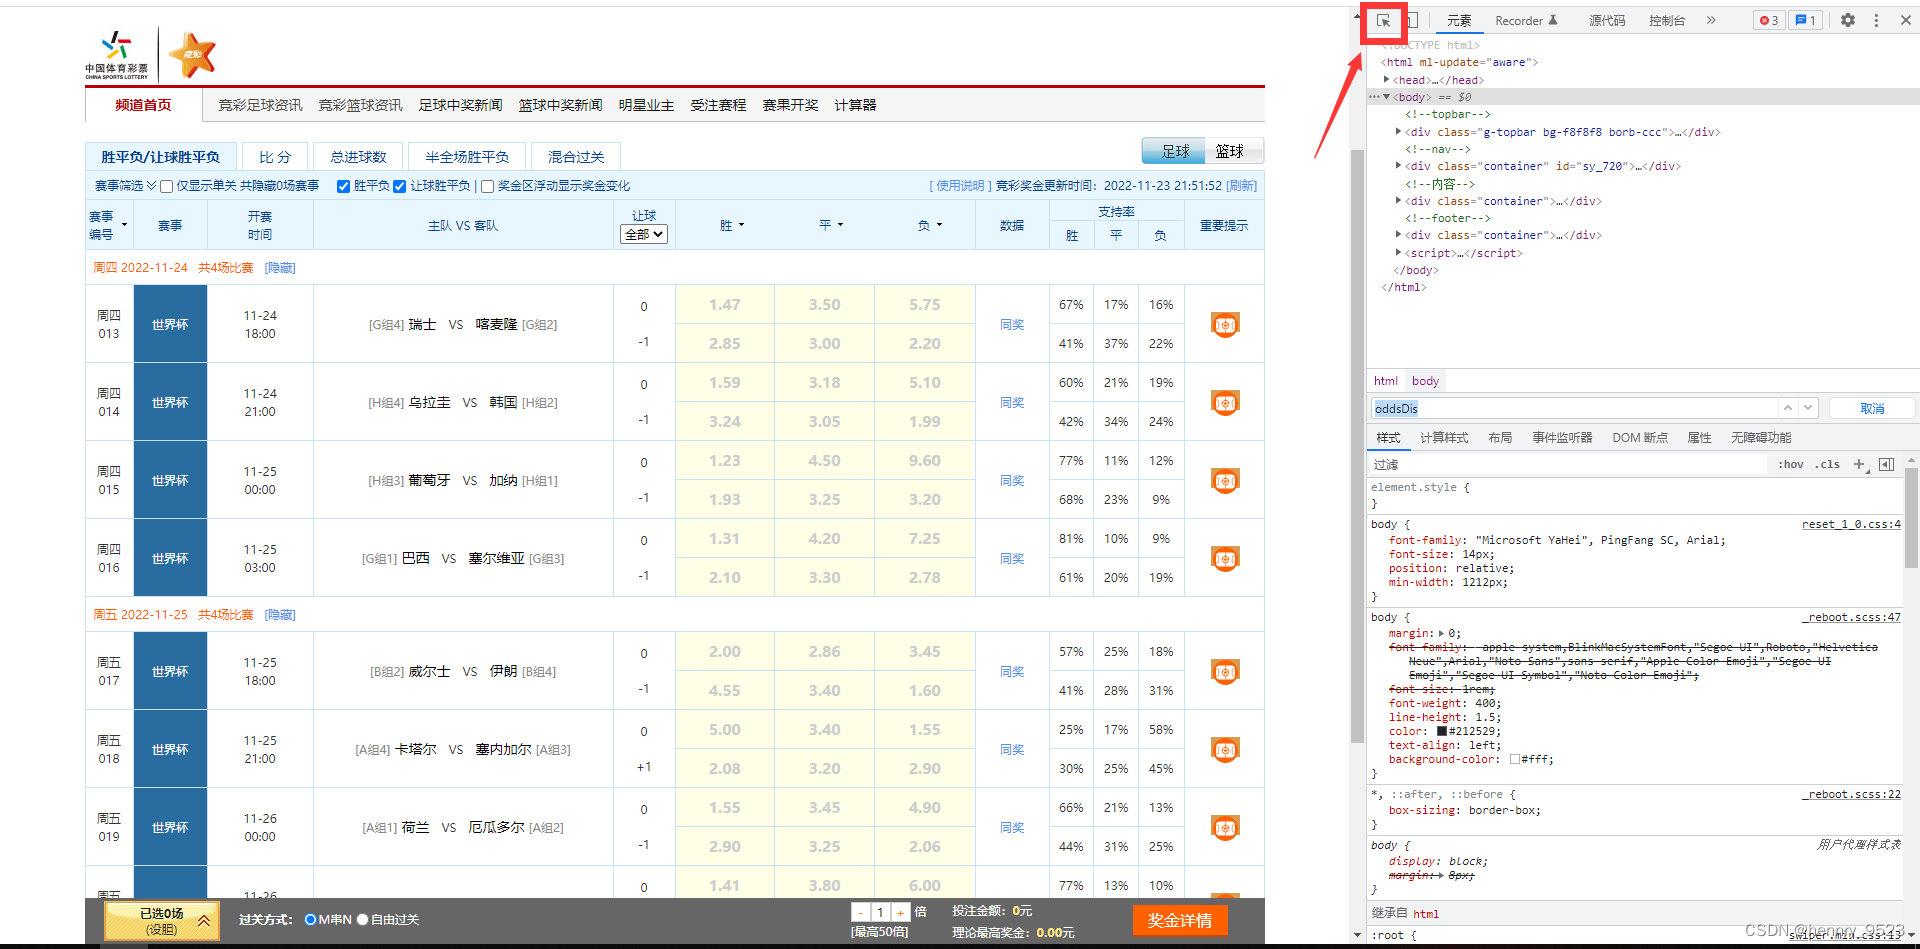Screen dimensions: 1920x949
Task: Click the 刷新 refresh link
Action: tap(1242, 186)
